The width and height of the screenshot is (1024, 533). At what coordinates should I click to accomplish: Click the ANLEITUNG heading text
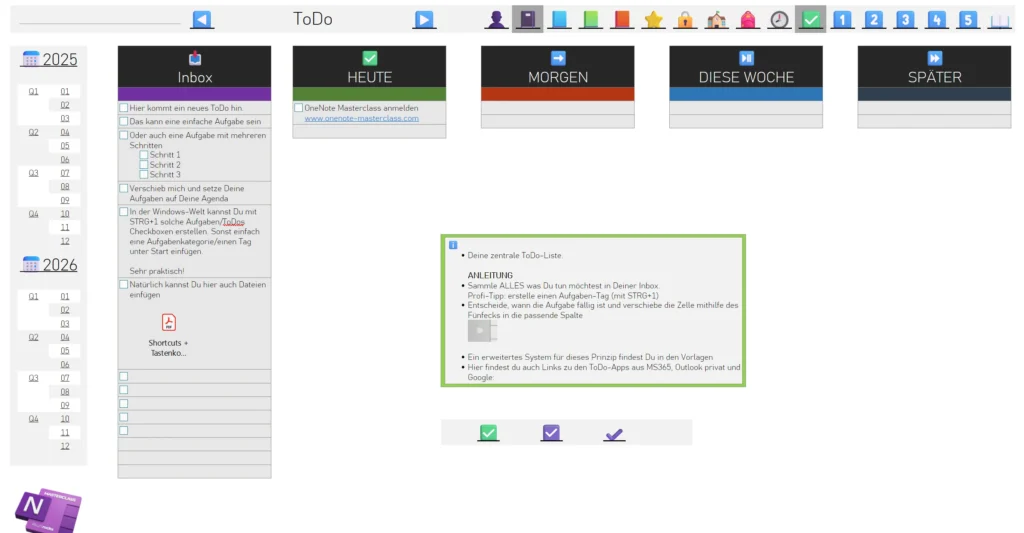tap(490, 276)
